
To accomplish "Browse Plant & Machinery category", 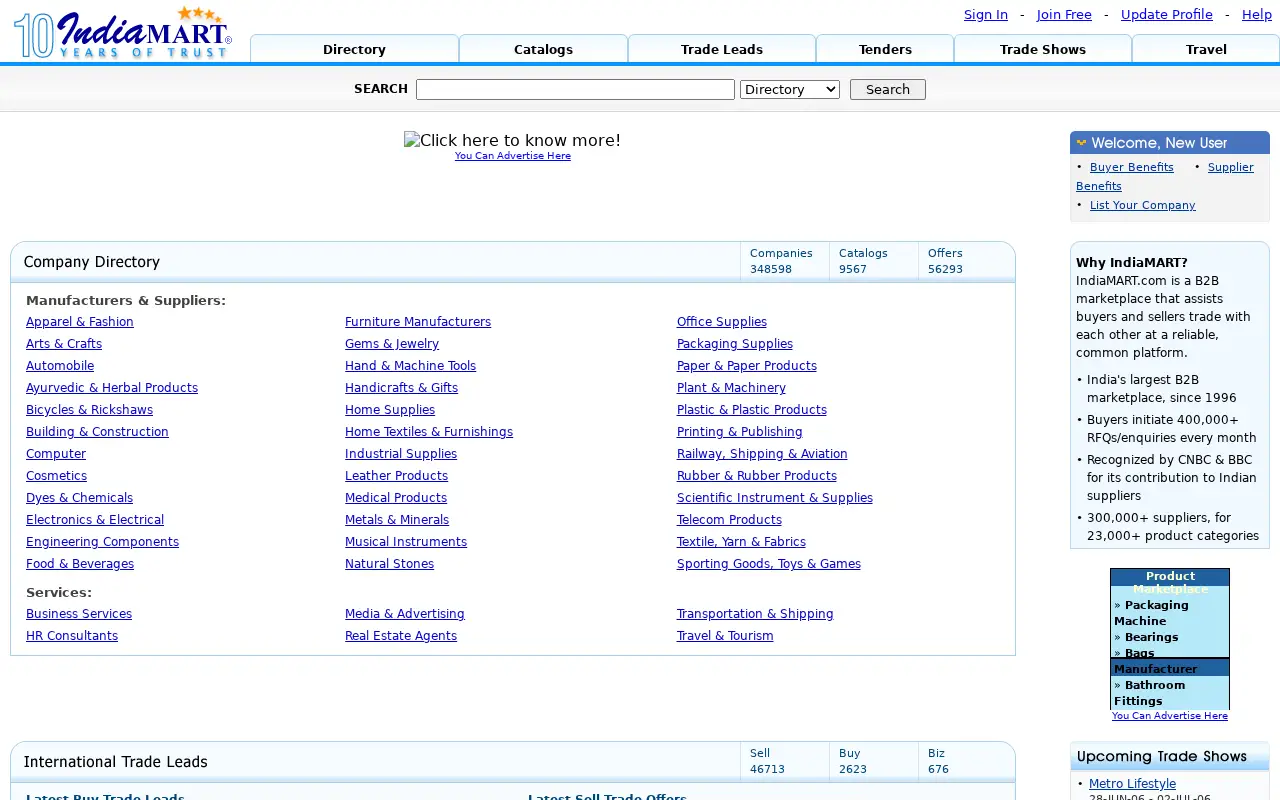I will (731, 388).
